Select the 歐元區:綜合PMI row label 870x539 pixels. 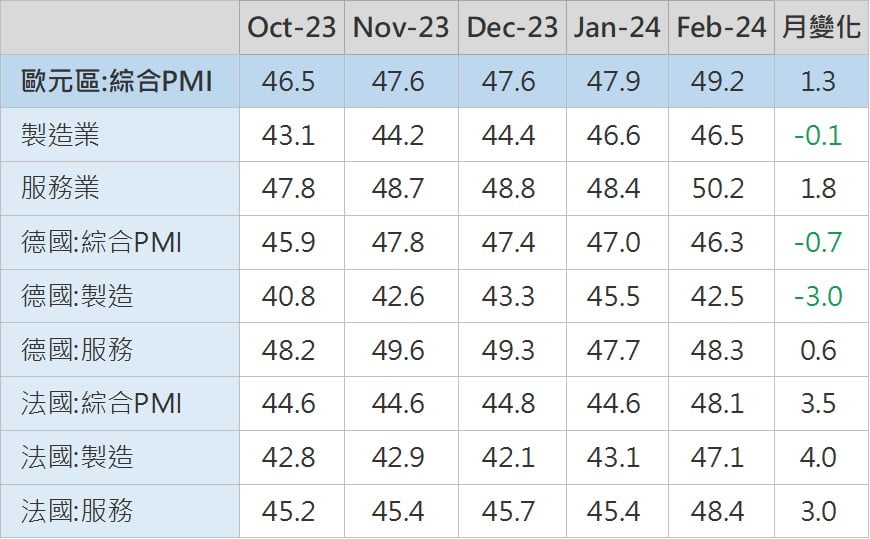[118, 81]
